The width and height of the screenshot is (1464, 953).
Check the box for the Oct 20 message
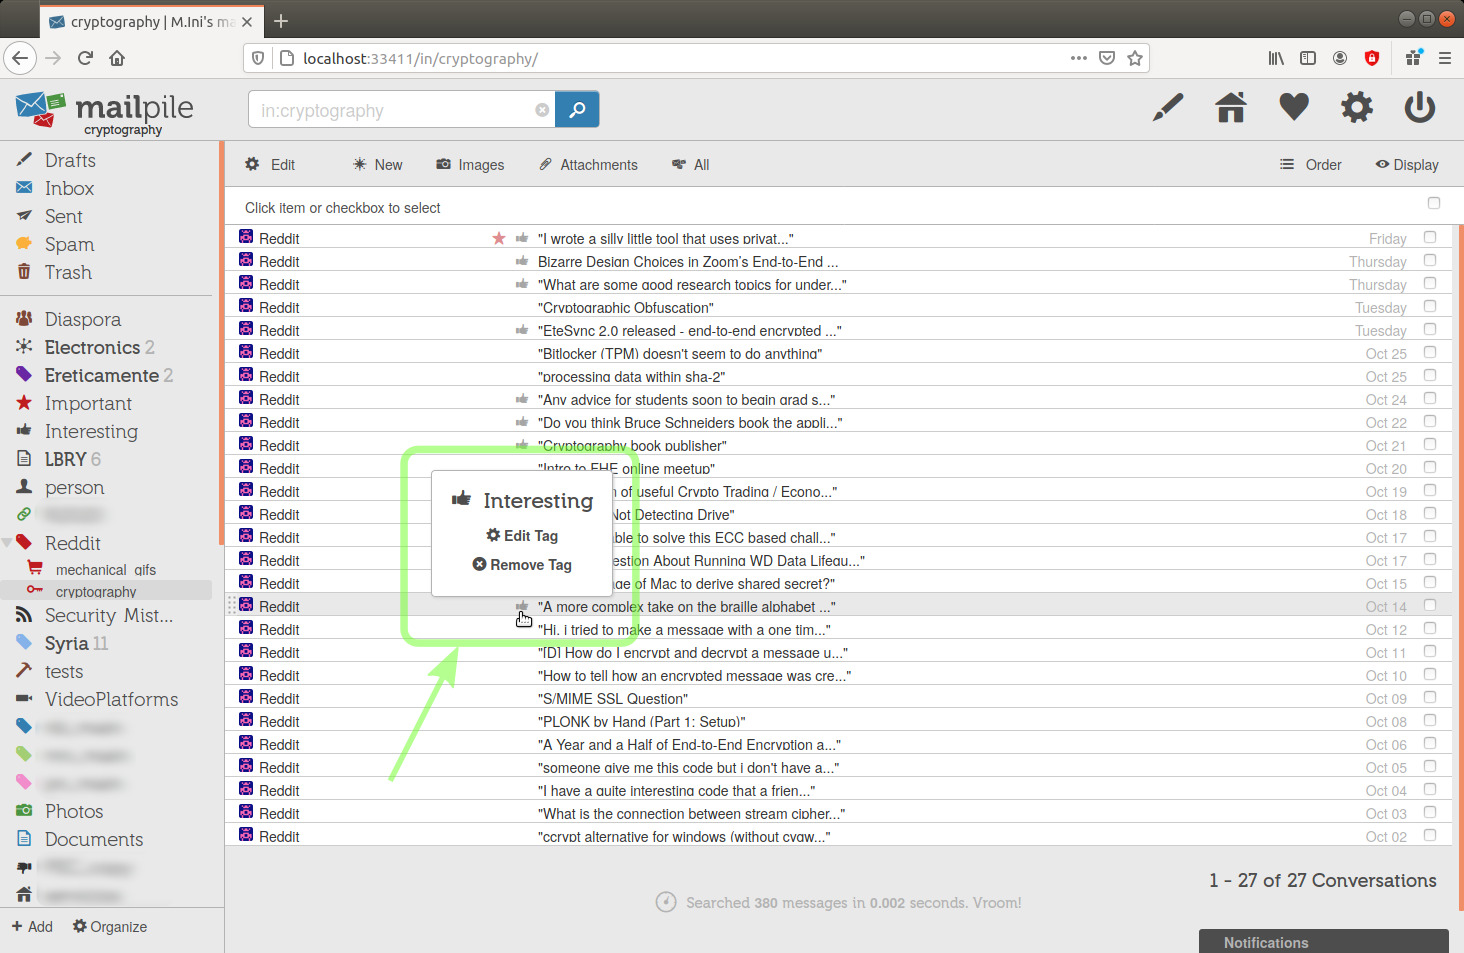pyautogui.click(x=1430, y=468)
